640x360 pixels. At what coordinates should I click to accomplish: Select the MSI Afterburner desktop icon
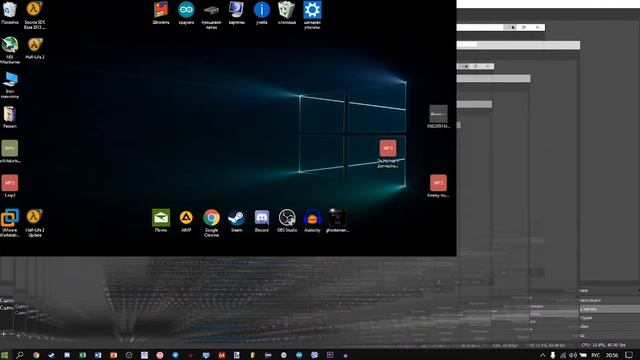(10, 50)
